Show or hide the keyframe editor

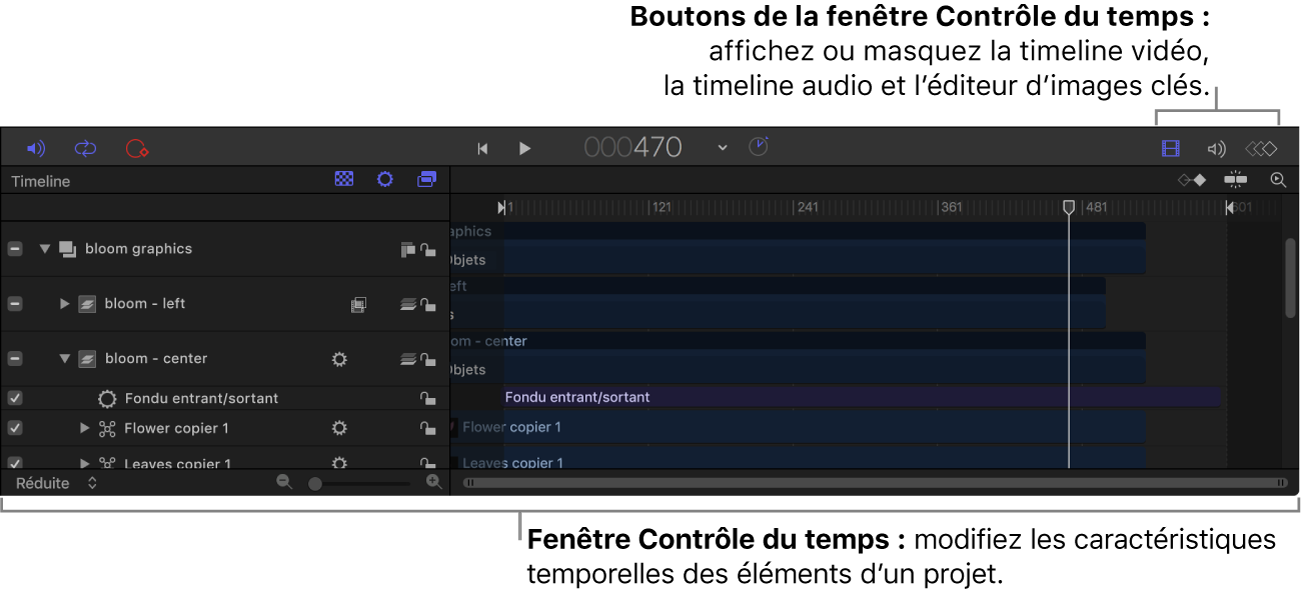pyautogui.click(x=1260, y=148)
